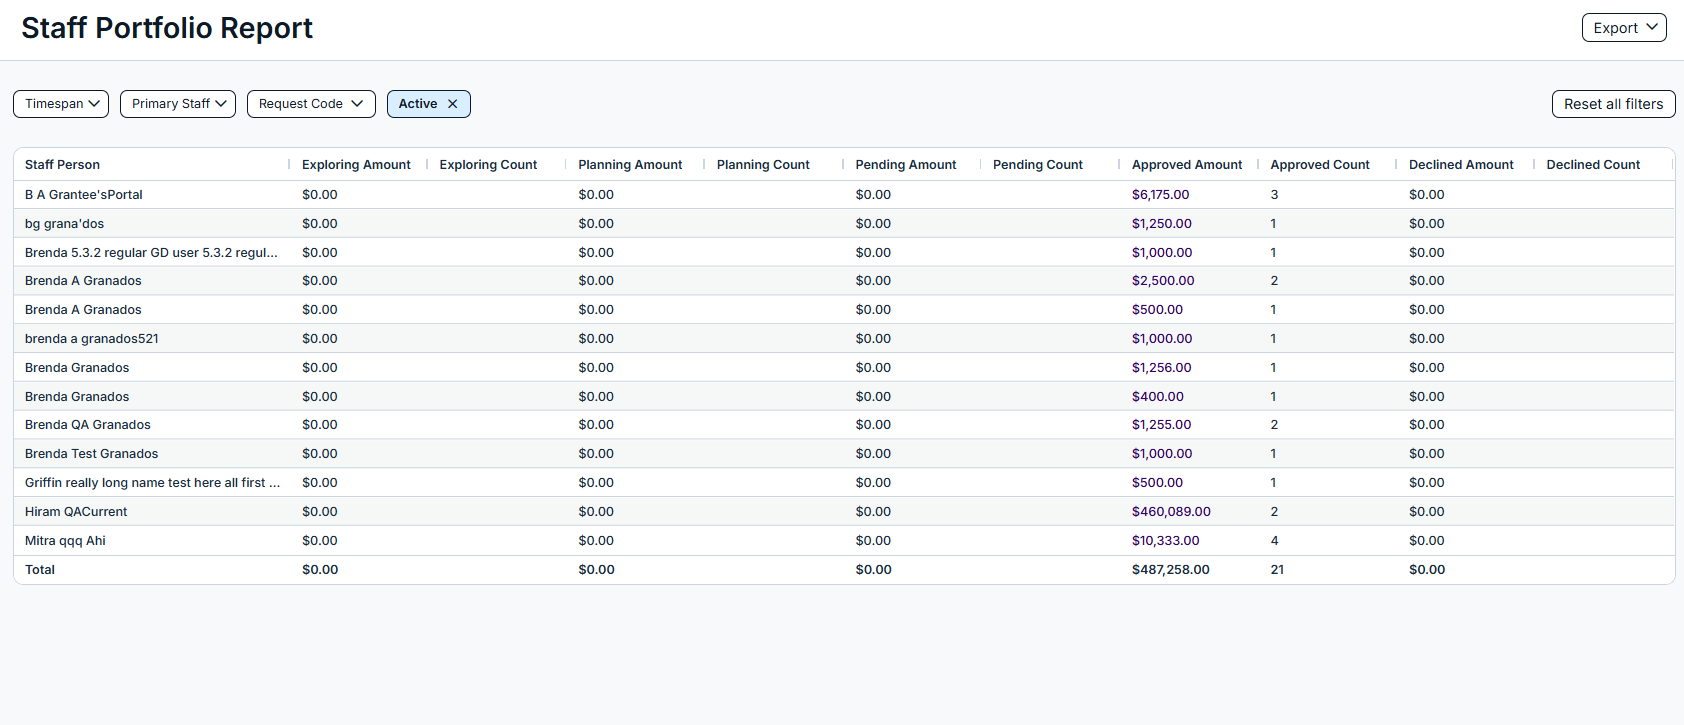The image size is (1684, 725).
Task: Sort by Planning Count column header
Action: [763, 165]
